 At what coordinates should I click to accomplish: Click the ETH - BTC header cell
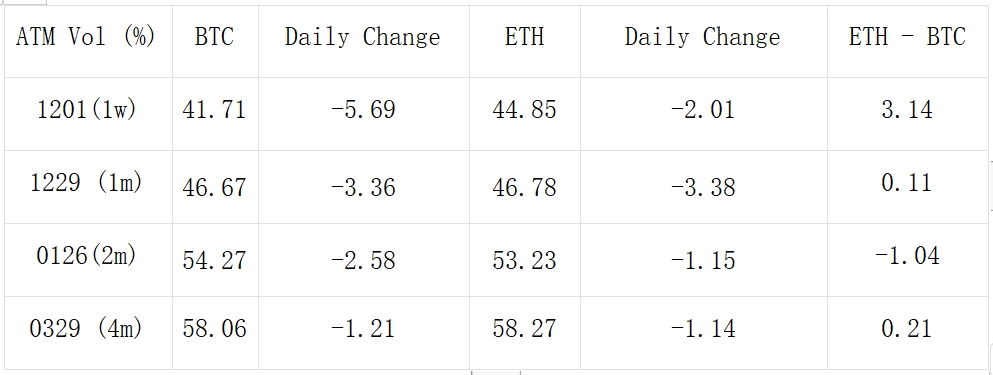click(906, 42)
